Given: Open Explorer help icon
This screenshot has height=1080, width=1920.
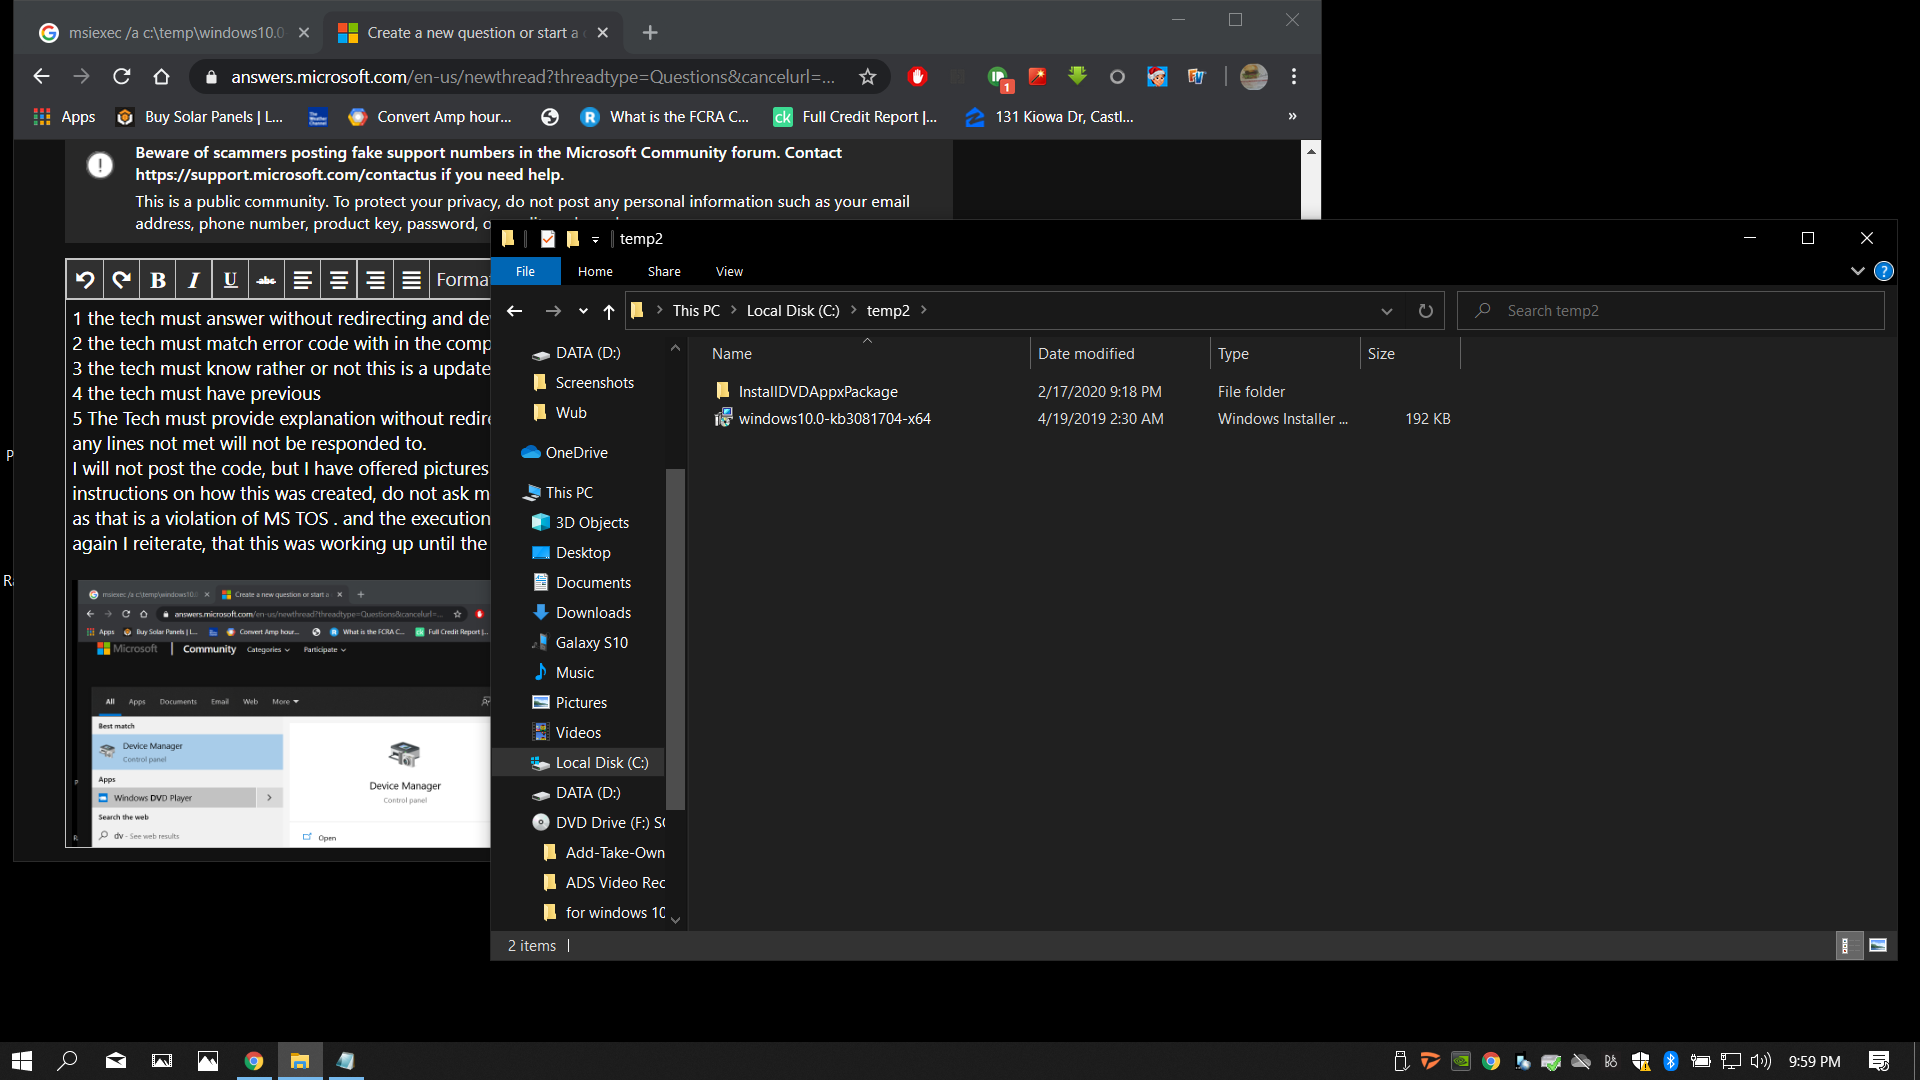Looking at the screenshot, I should pos(1884,271).
